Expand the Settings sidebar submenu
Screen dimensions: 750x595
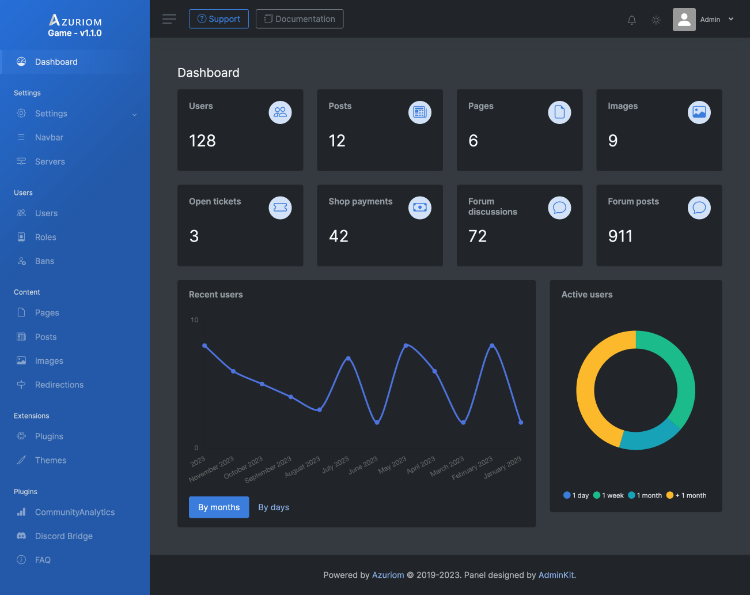pos(75,113)
